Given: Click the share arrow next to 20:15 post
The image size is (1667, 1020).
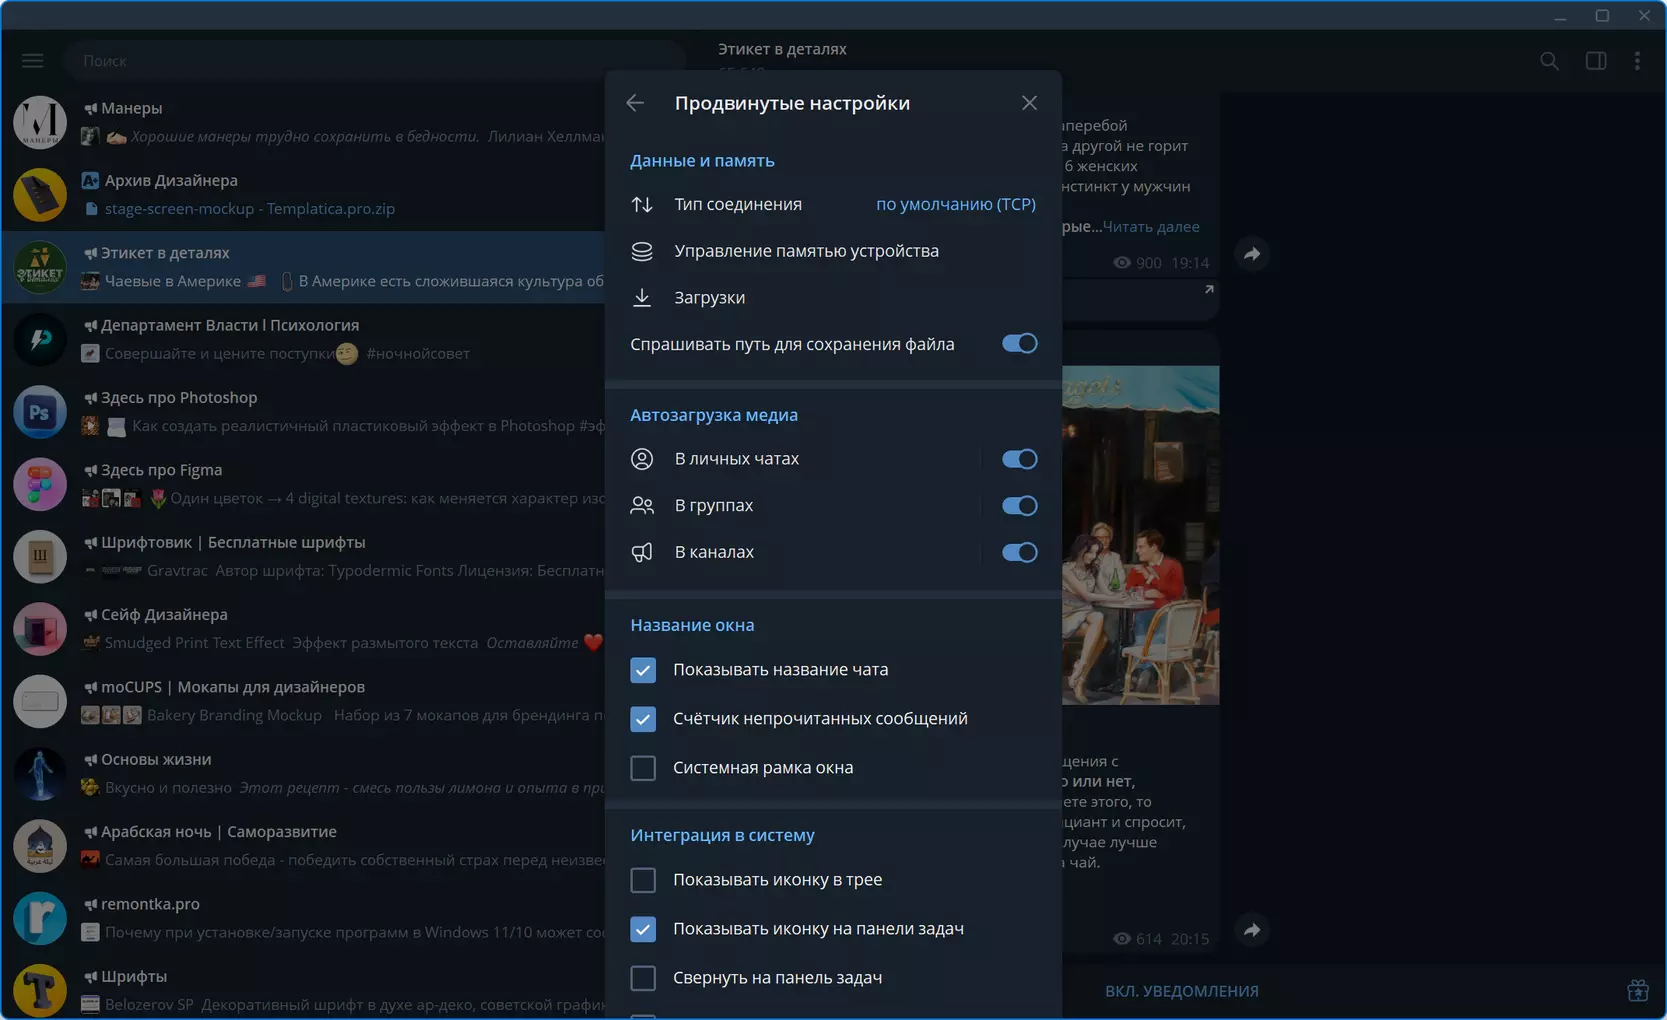Looking at the screenshot, I should [1252, 930].
